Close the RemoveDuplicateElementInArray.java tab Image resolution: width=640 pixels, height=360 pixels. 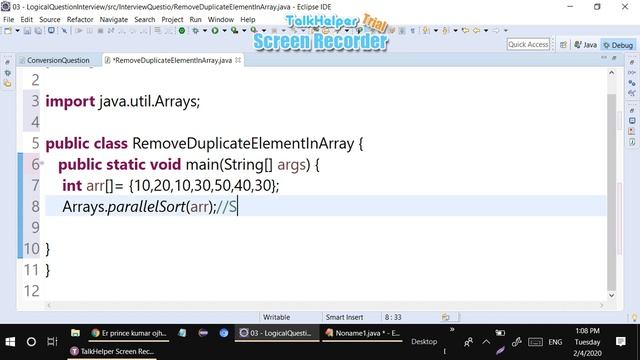point(238,60)
